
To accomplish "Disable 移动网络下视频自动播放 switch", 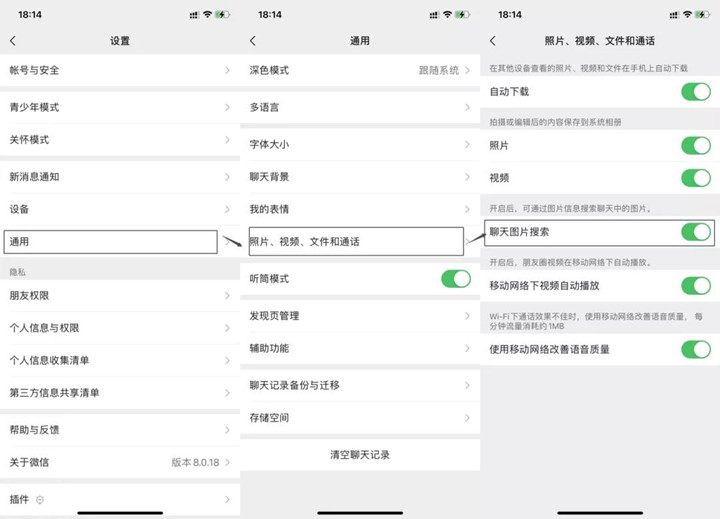I will tap(695, 286).
